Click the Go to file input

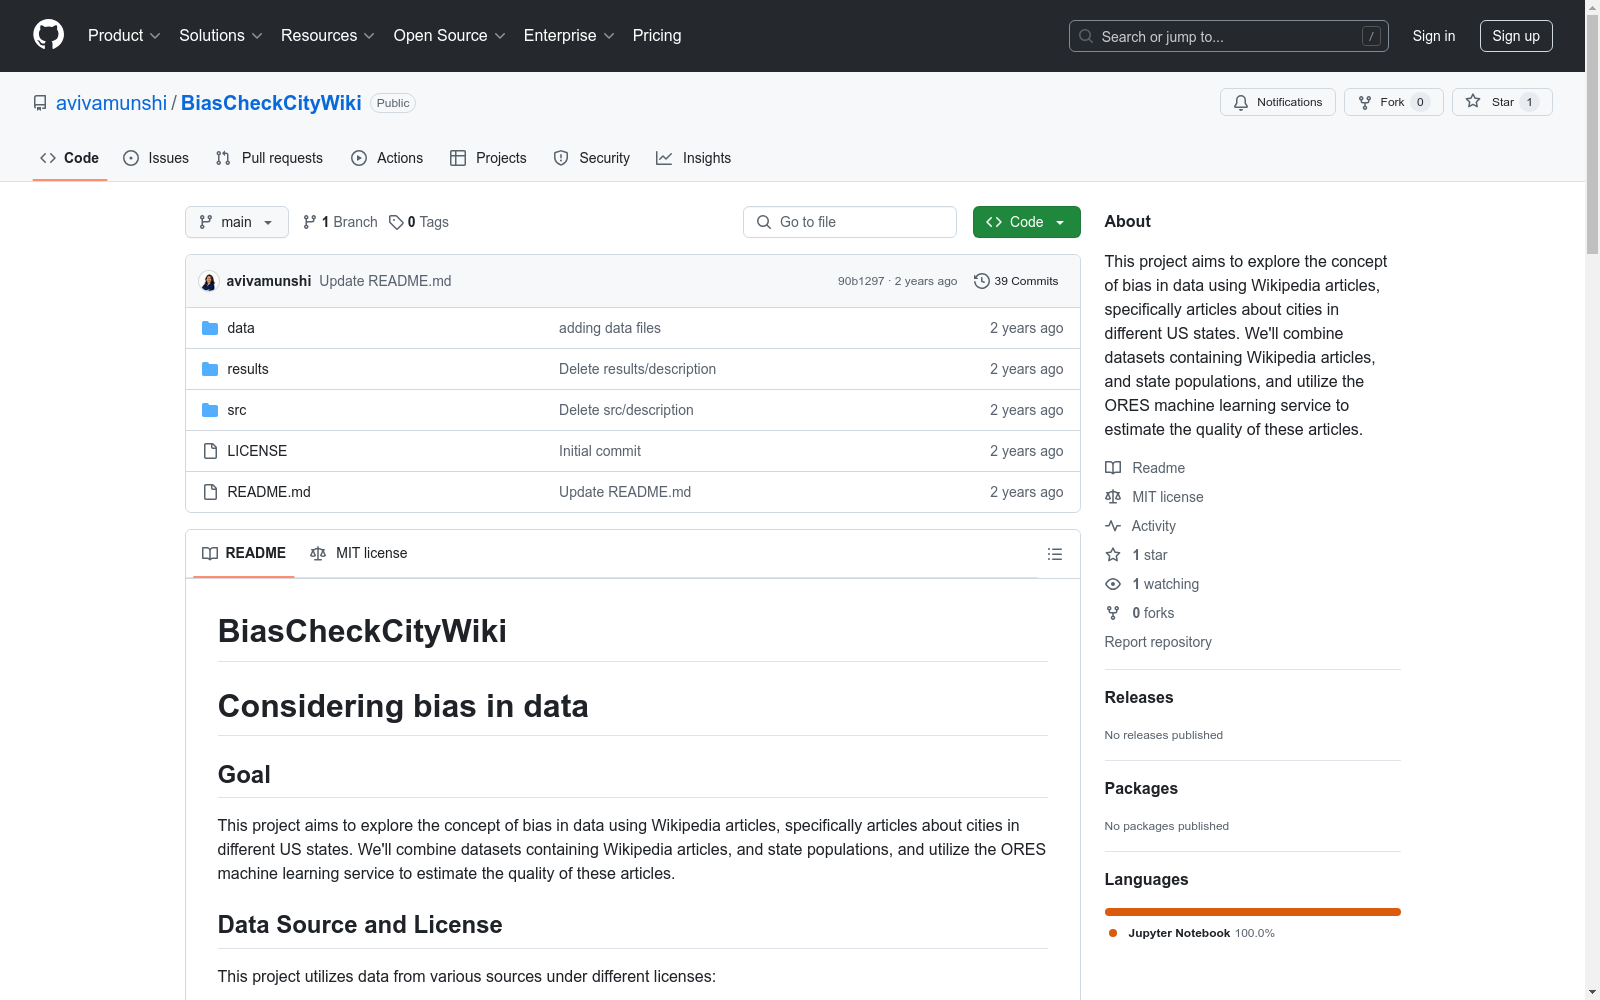pyautogui.click(x=850, y=222)
